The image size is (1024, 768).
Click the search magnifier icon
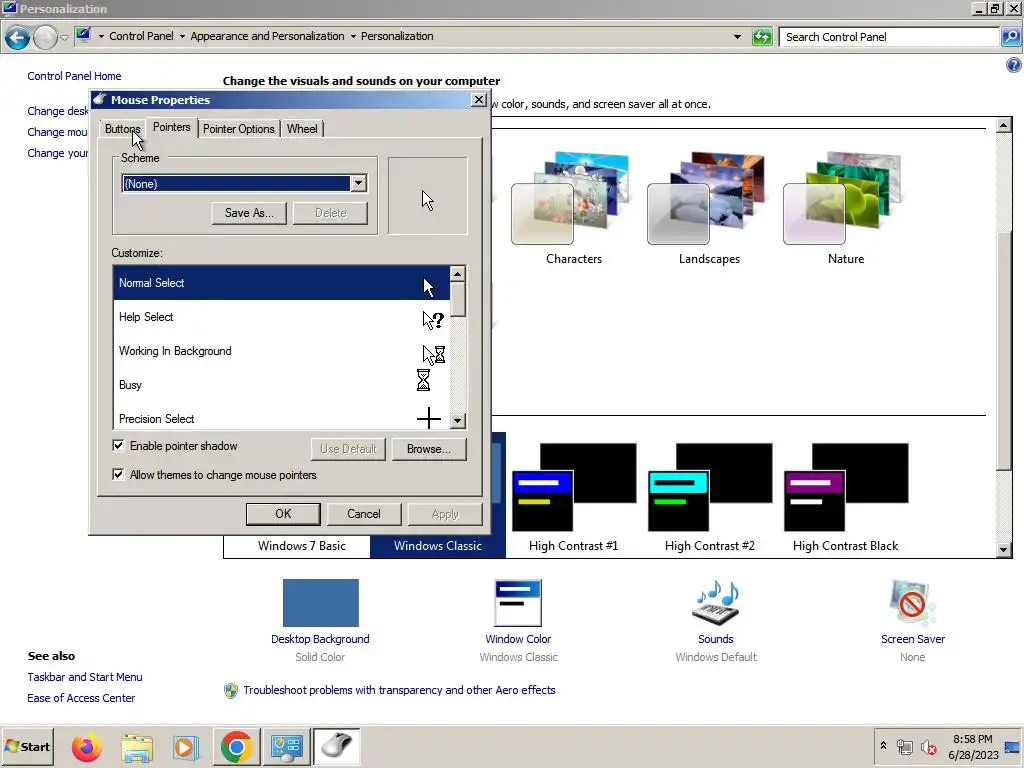[1010, 37]
